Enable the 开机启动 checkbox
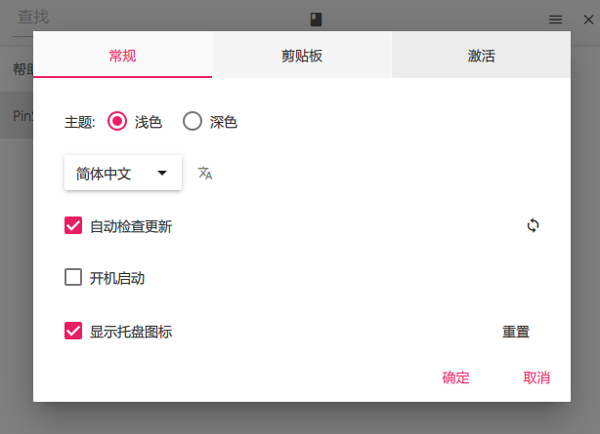Image resolution: width=600 pixels, height=434 pixels. (73, 278)
